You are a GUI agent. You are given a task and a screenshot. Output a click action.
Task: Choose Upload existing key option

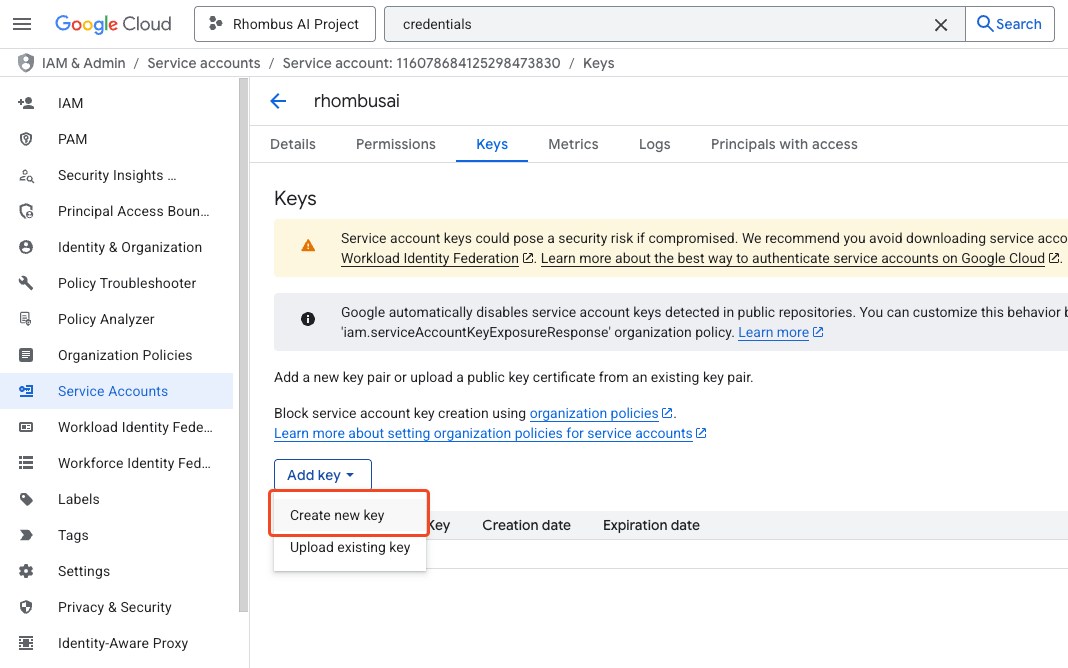tap(350, 547)
